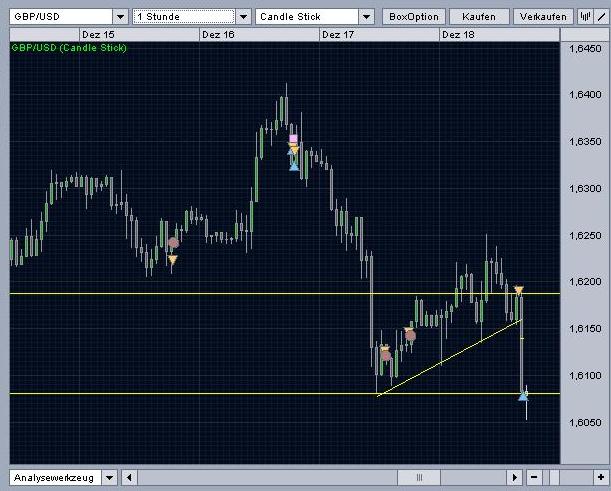Click the GBP/USD symbol field
Viewport: 611px width, 491px height.
click(x=61, y=17)
